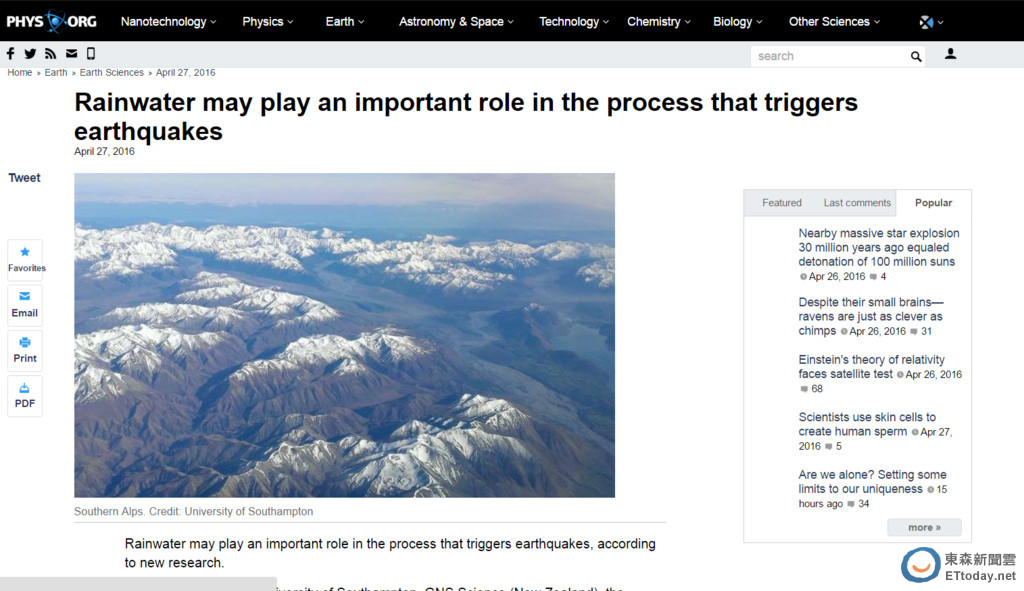Expand the Nanotechnology dropdown menu
This screenshot has height=591, width=1024.
169,21
